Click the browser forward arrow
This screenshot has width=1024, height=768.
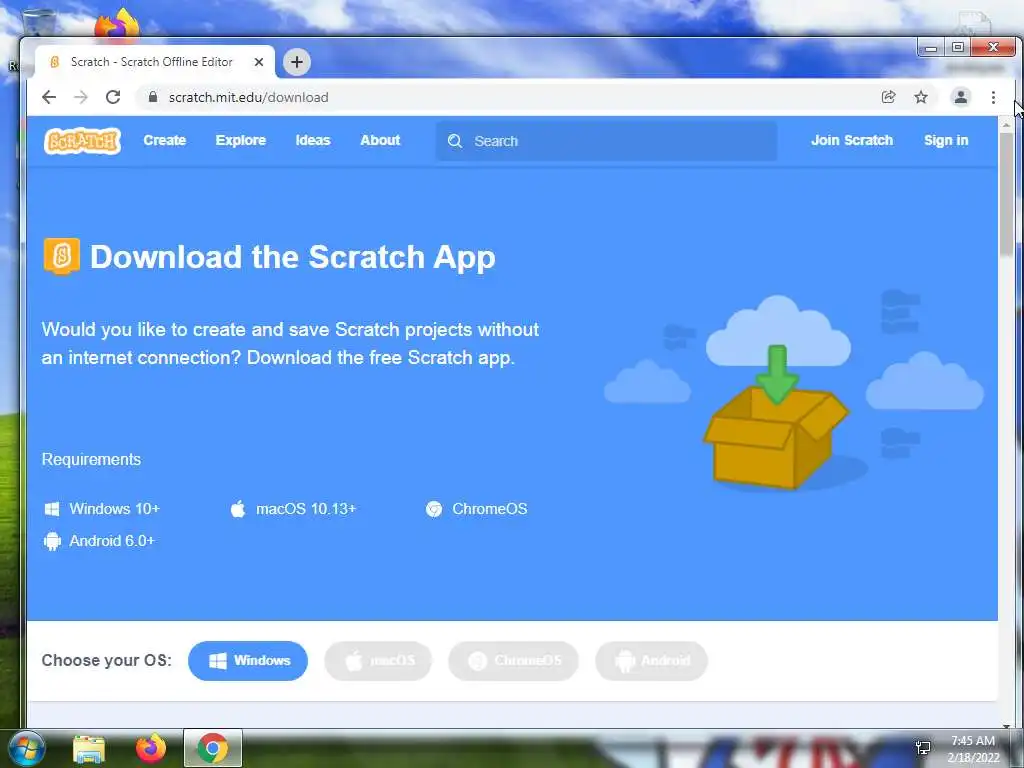(x=81, y=97)
